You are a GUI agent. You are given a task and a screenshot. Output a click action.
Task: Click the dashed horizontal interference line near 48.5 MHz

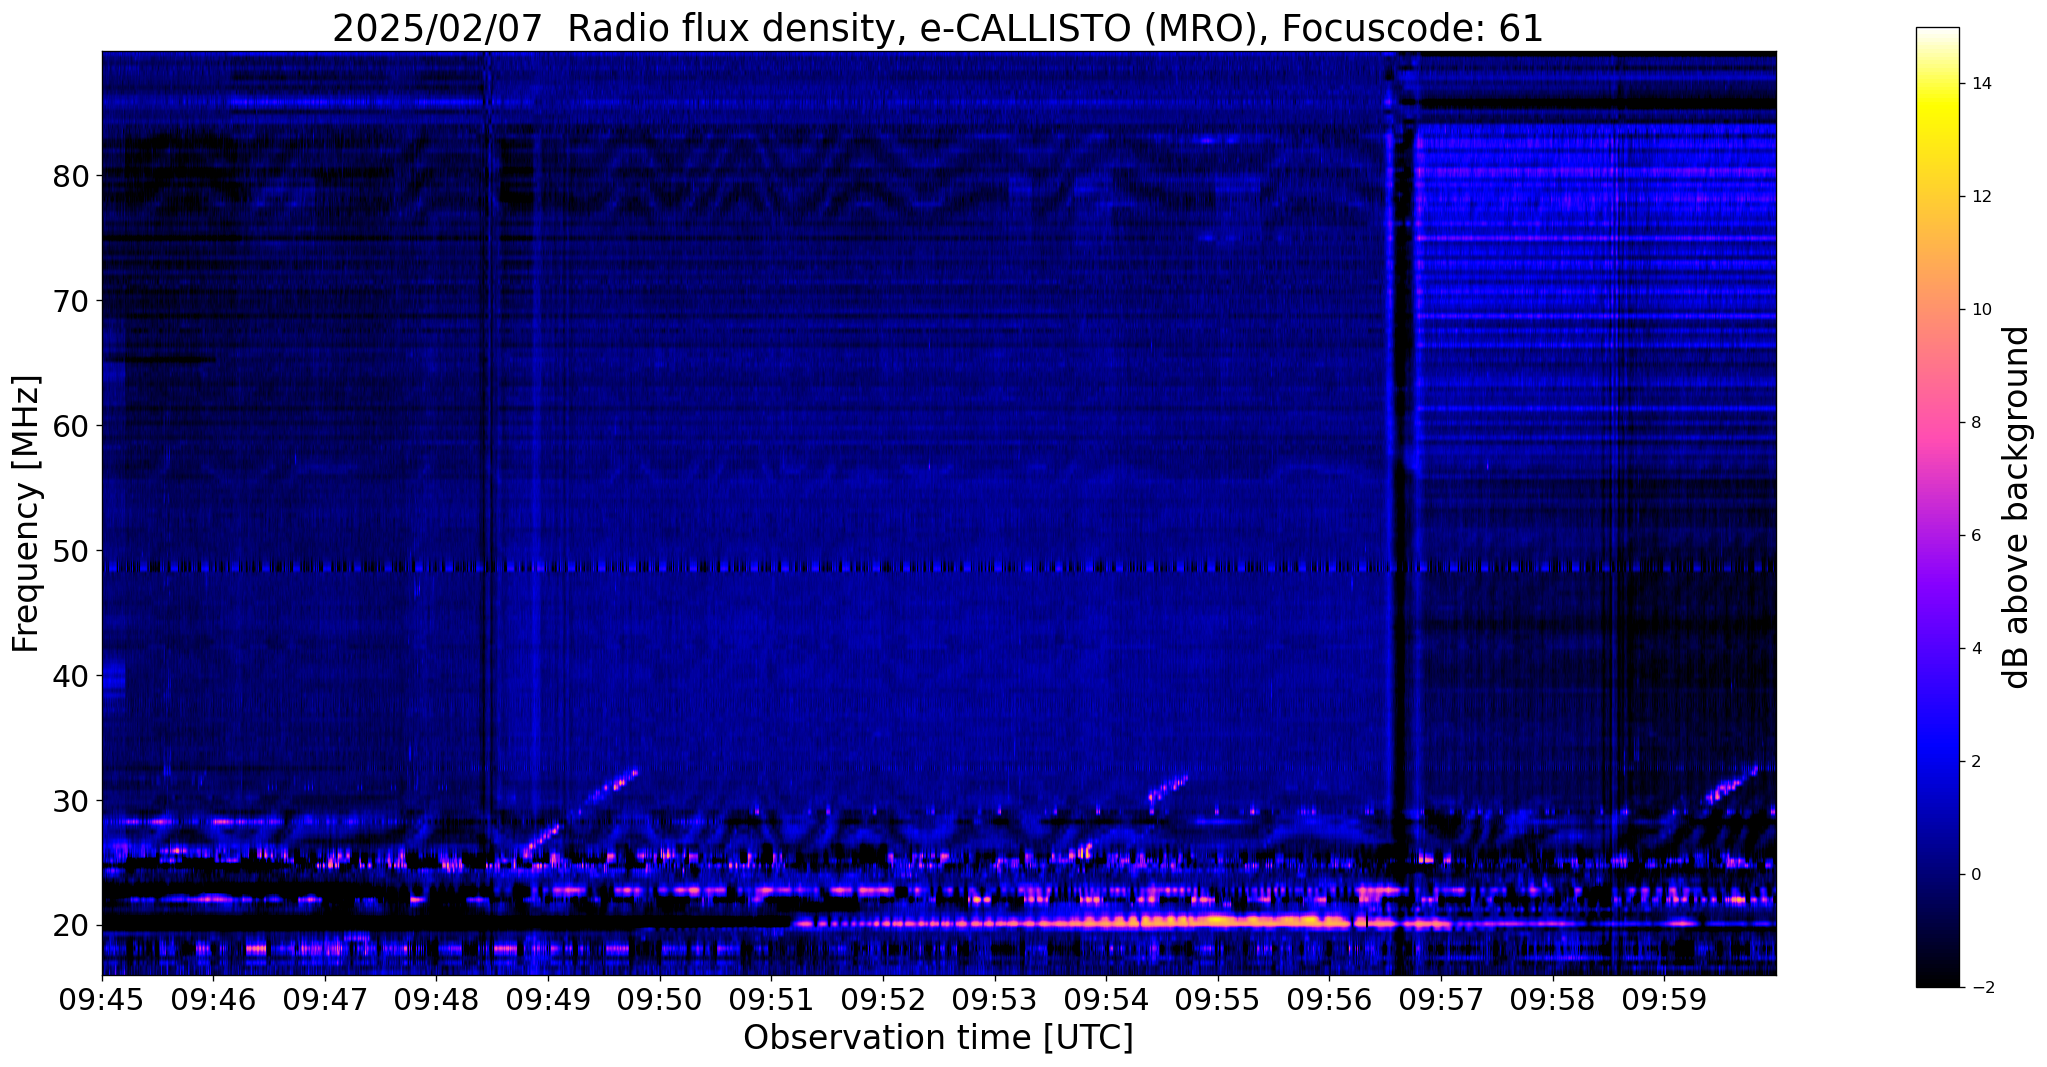pos(939,567)
